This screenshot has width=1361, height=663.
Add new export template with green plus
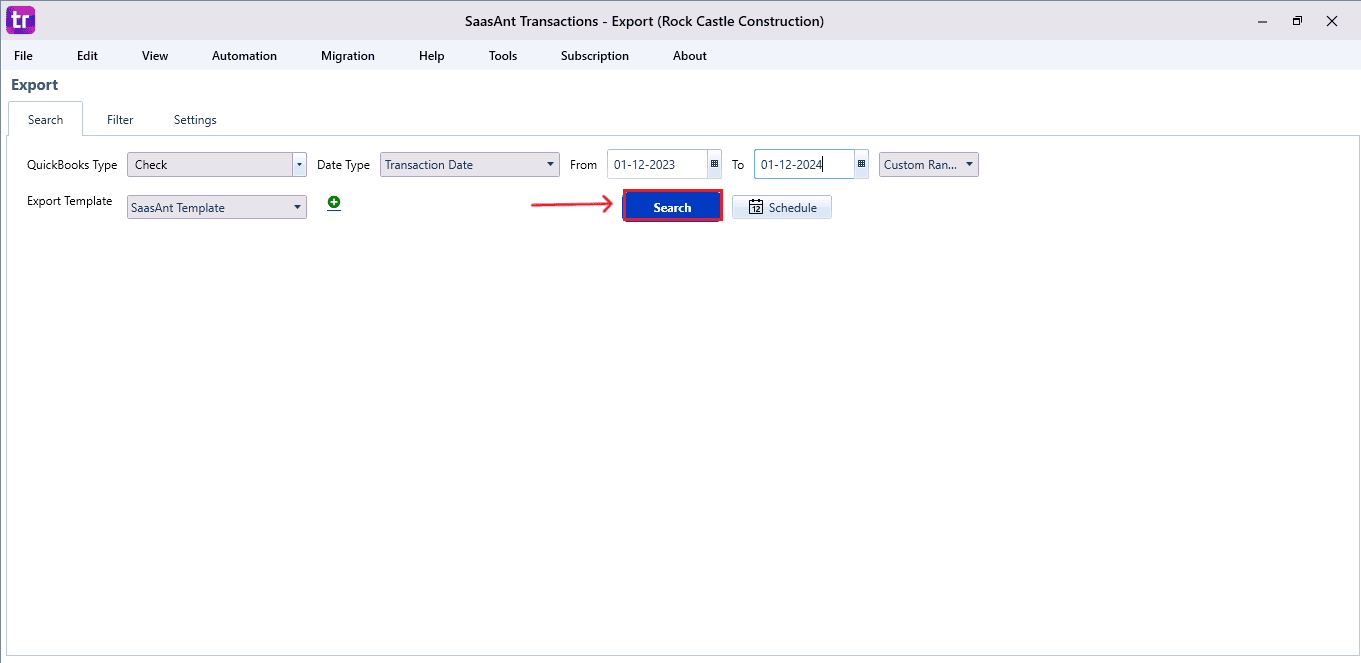[334, 203]
